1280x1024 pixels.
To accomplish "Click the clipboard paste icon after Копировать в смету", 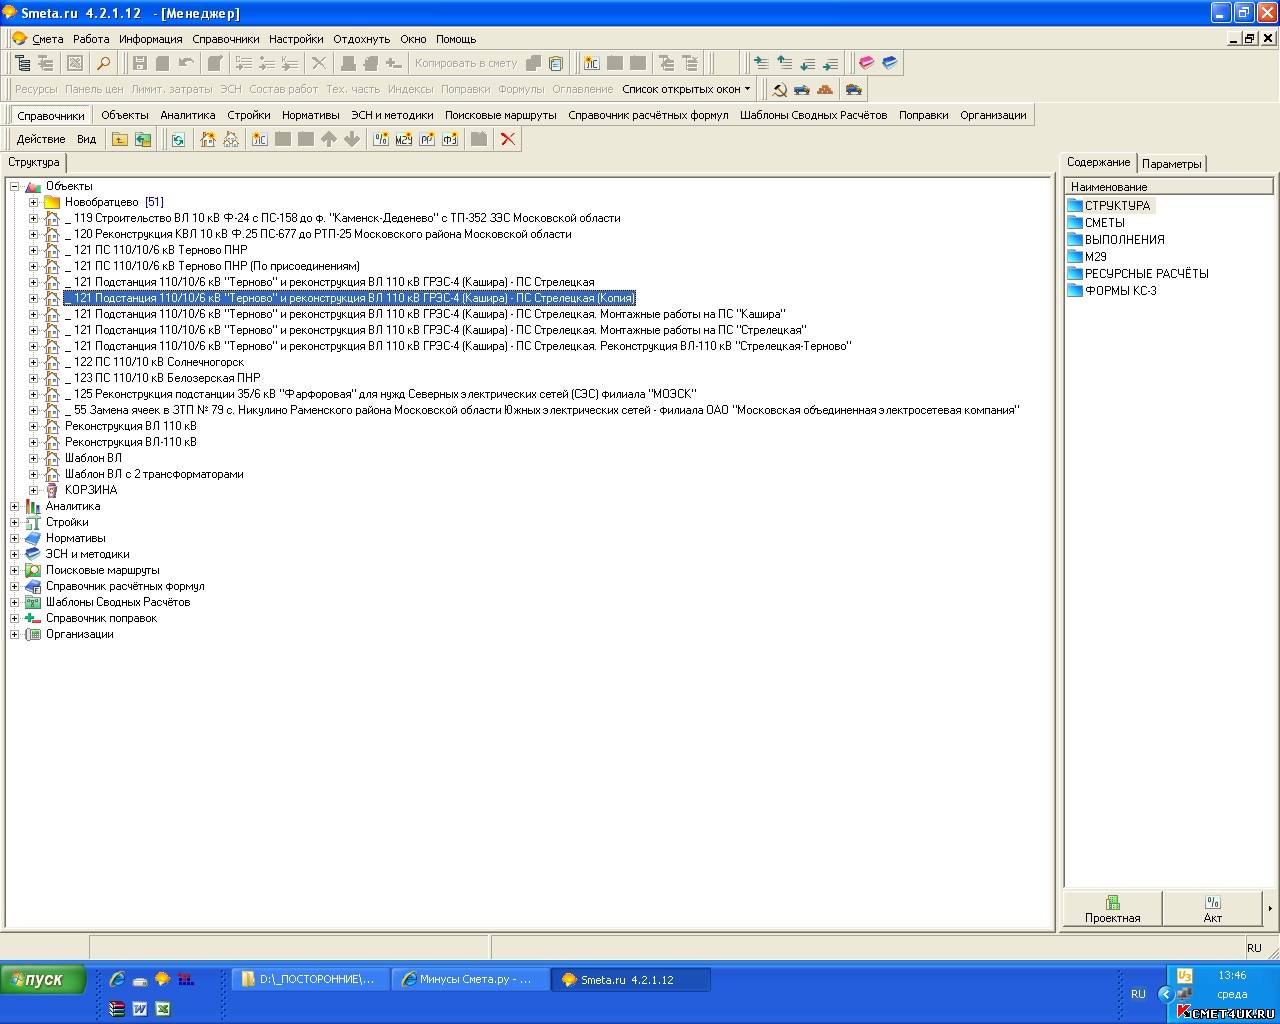I will tap(556, 63).
